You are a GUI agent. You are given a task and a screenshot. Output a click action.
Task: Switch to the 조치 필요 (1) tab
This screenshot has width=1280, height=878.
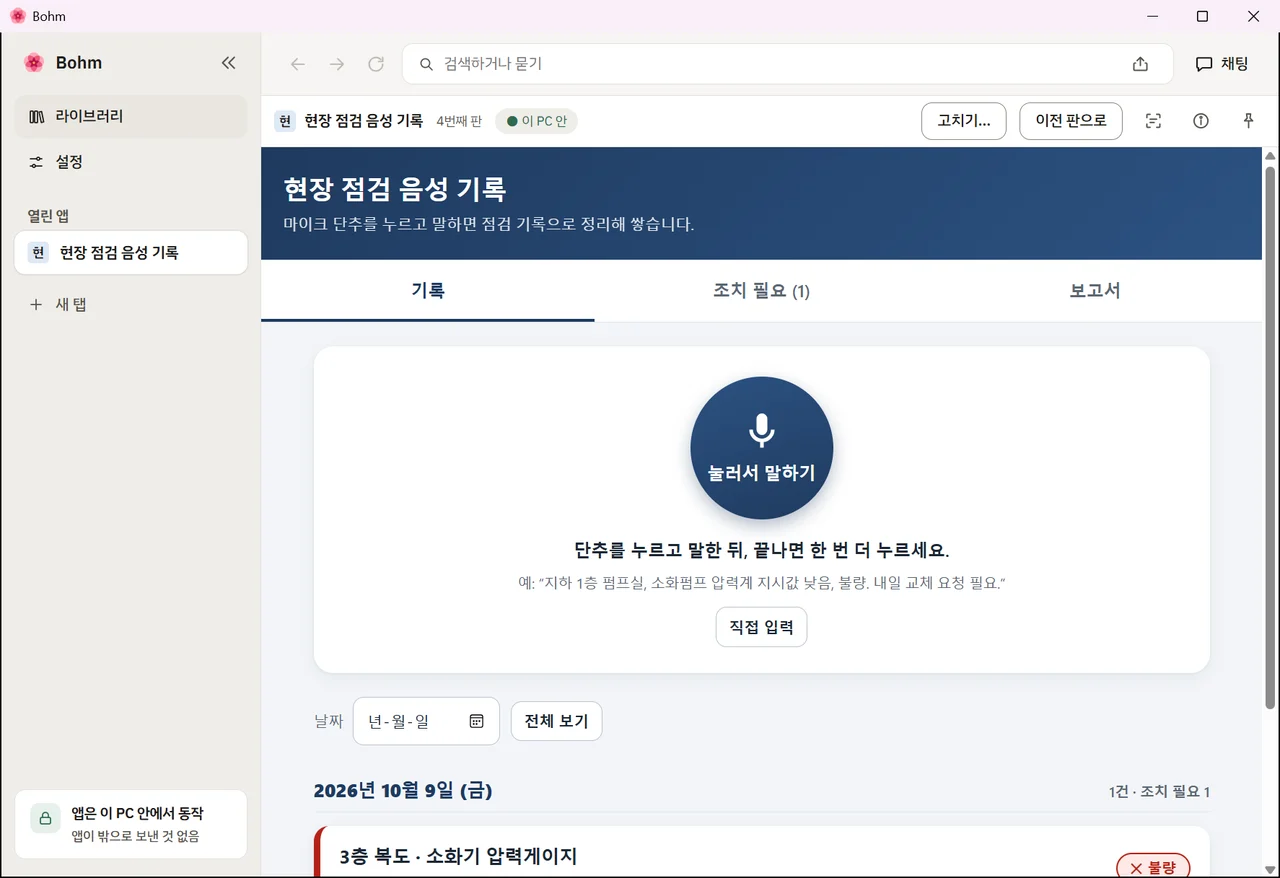click(761, 291)
